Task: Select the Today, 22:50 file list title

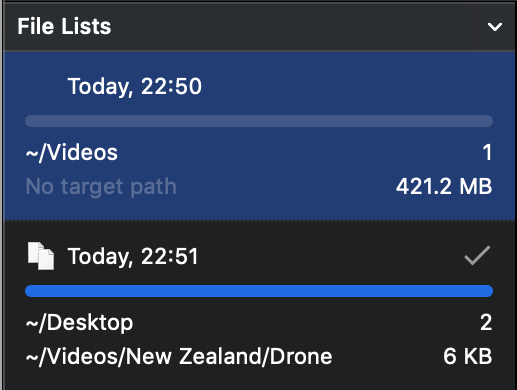Action: [135, 86]
